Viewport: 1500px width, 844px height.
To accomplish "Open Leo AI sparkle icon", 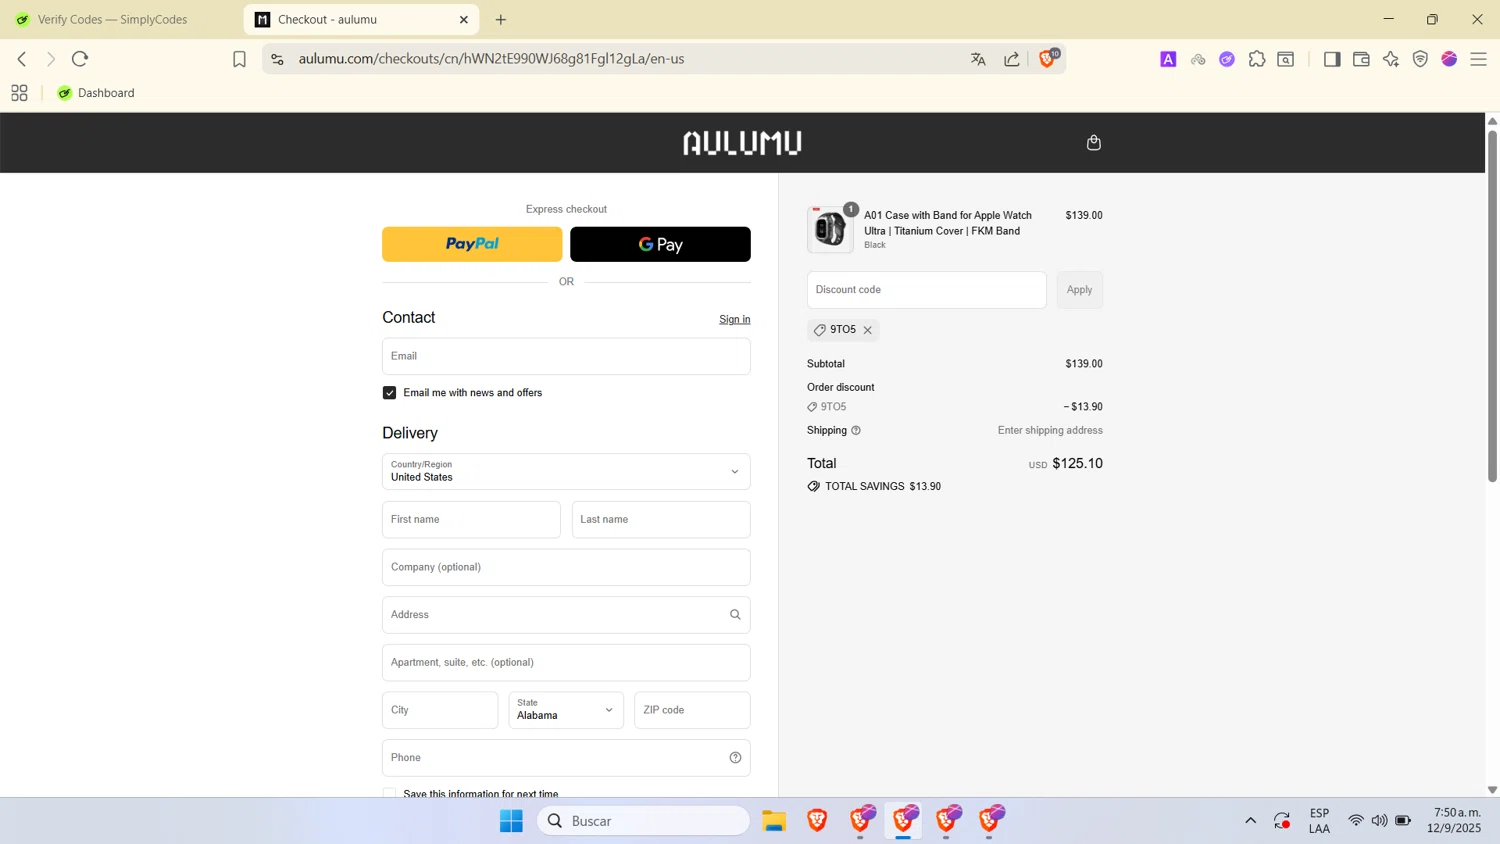I will [1391, 59].
